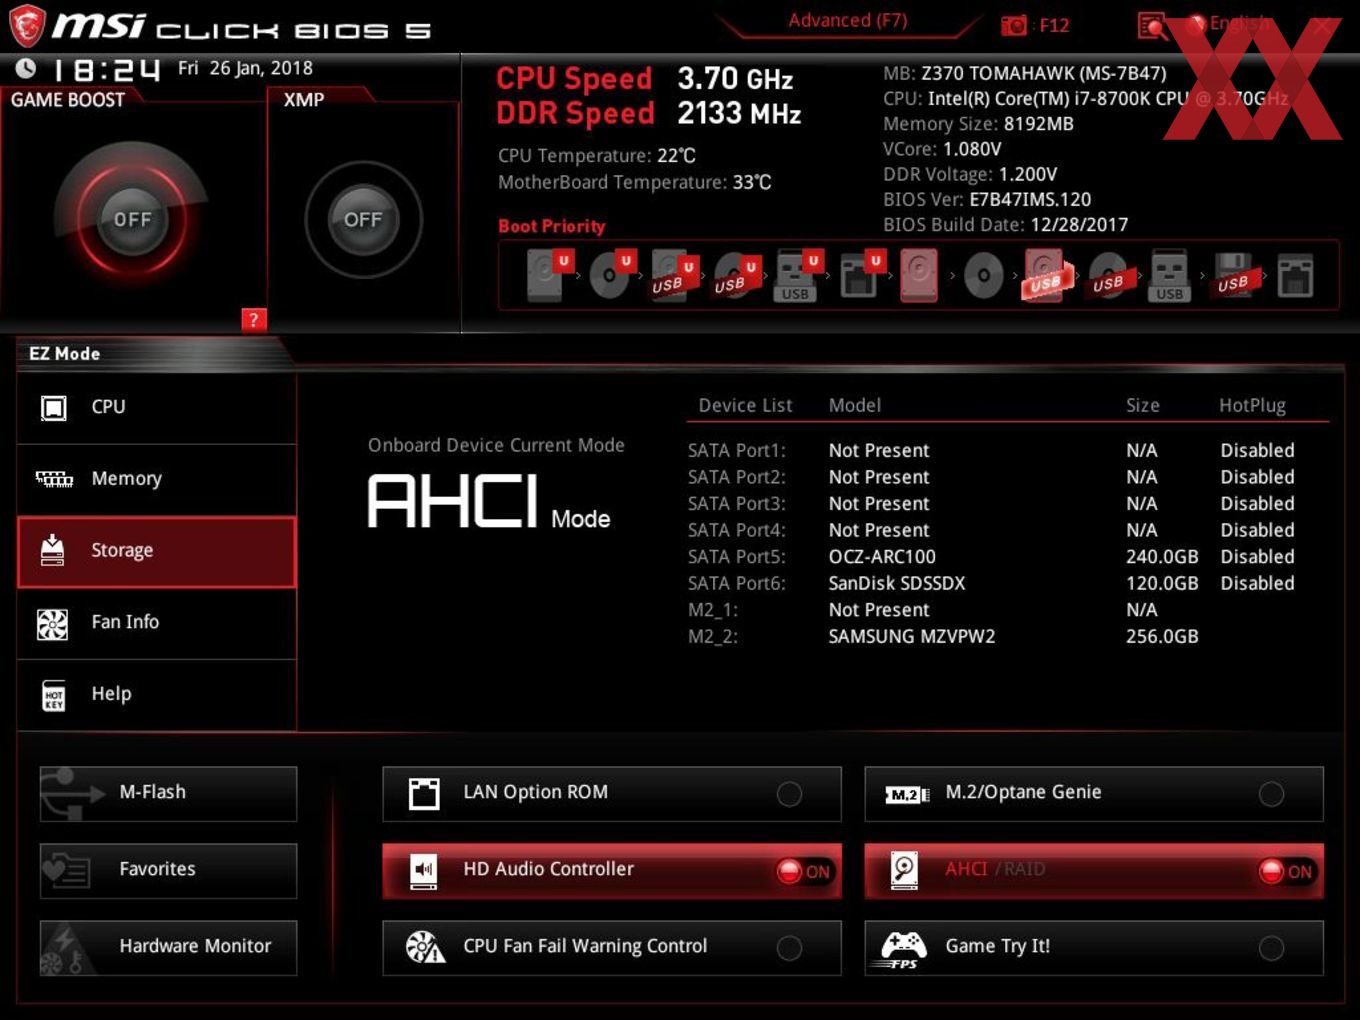This screenshot has width=1360, height=1020.
Task: Select the M2_2: row label
Action: (713, 636)
